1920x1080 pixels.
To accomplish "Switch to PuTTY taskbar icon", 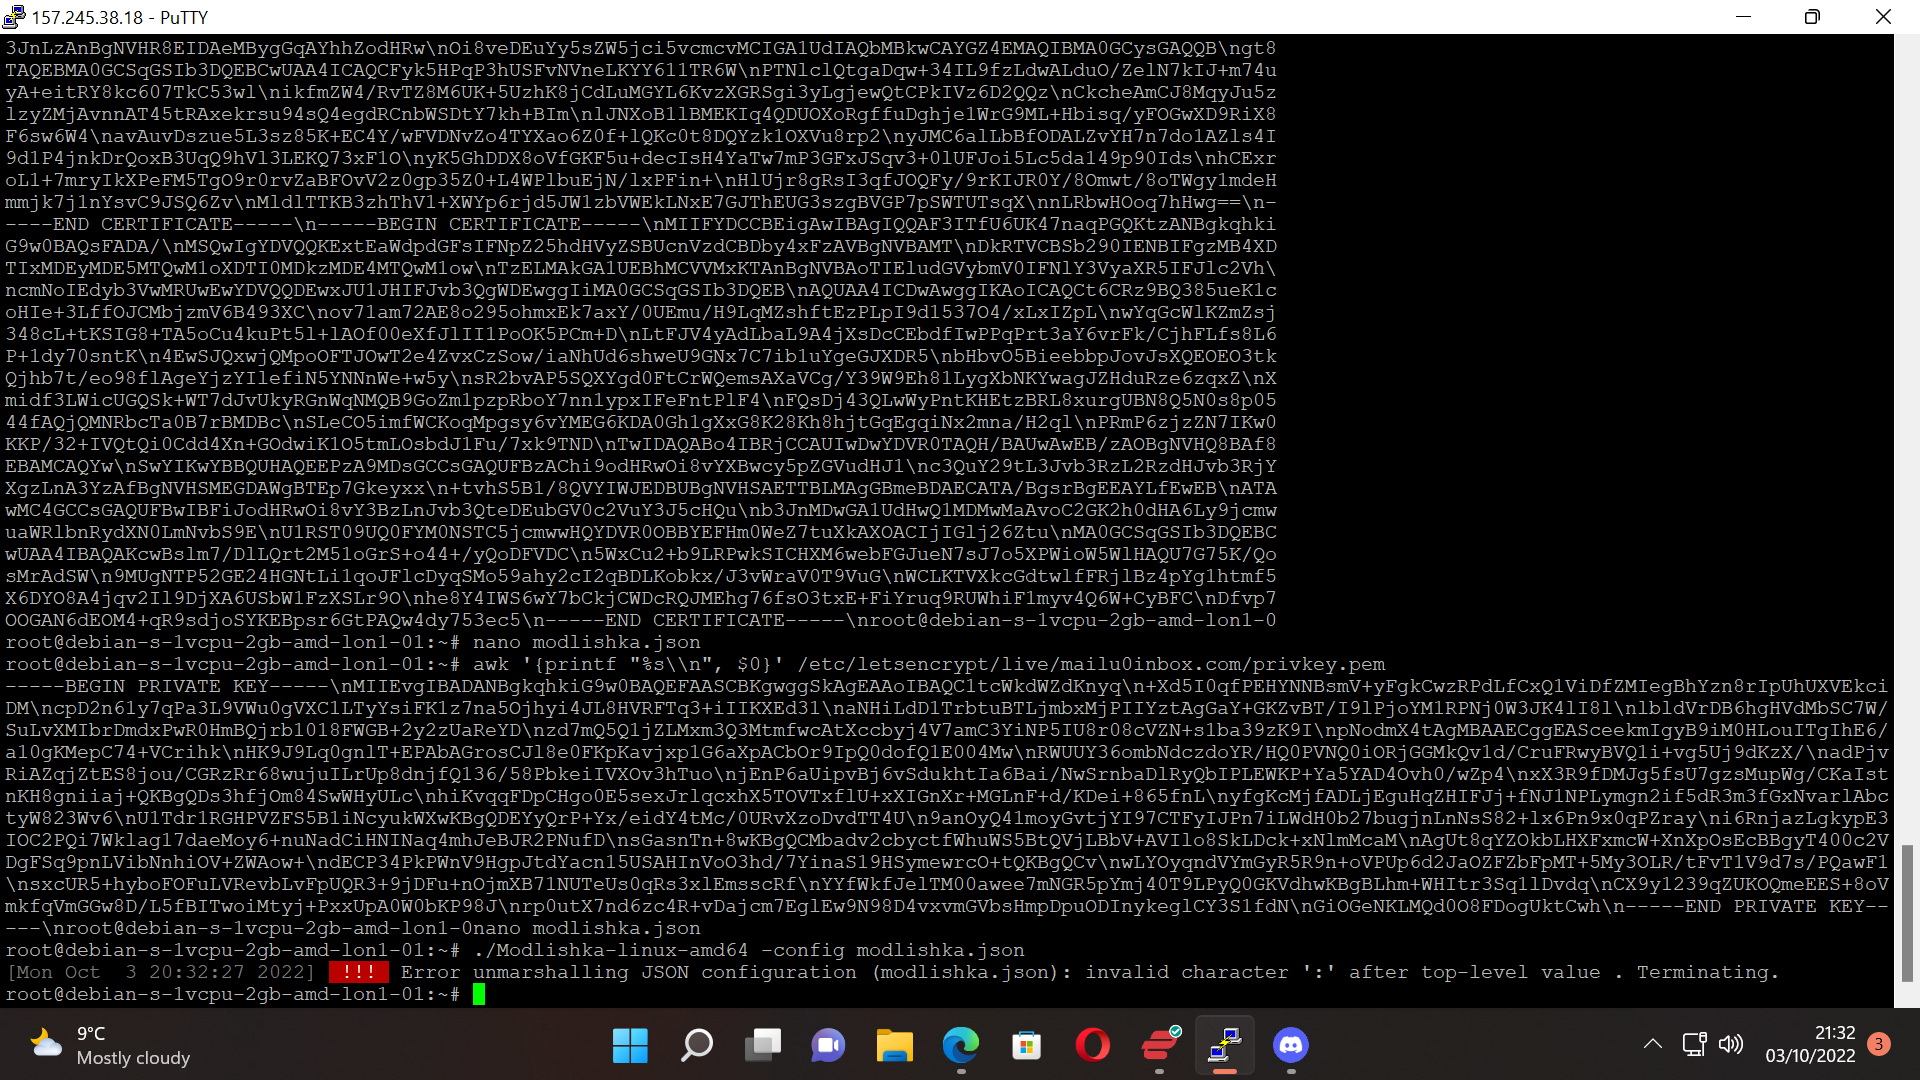I will [1225, 1046].
